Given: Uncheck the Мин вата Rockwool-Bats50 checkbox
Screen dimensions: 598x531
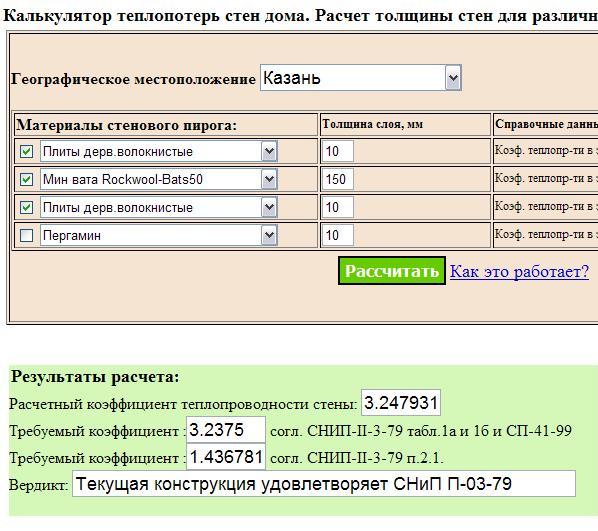Looking at the screenshot, I should click(26, 179).
